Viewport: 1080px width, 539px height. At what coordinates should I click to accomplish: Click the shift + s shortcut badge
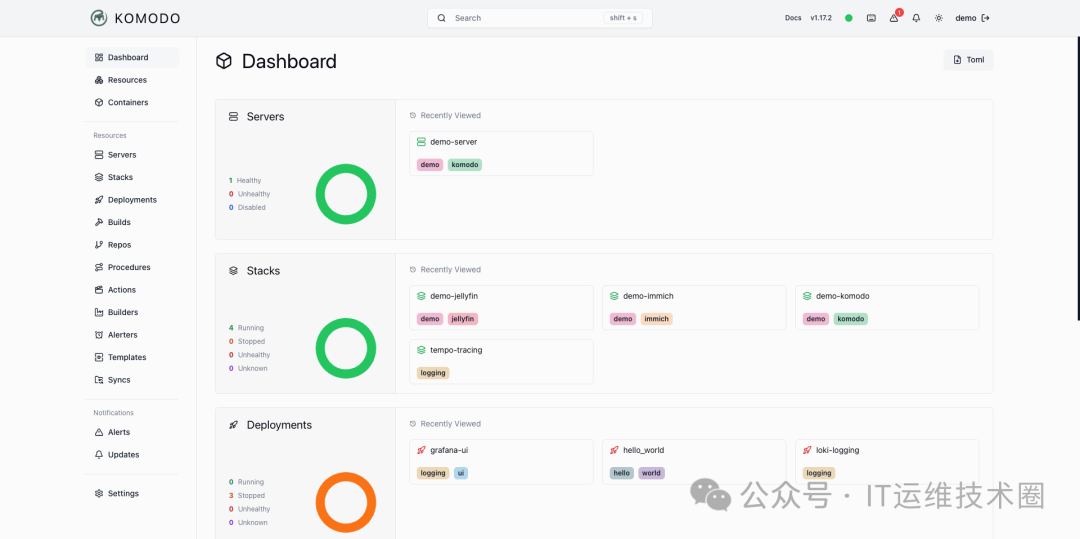(x=623, y=18)
